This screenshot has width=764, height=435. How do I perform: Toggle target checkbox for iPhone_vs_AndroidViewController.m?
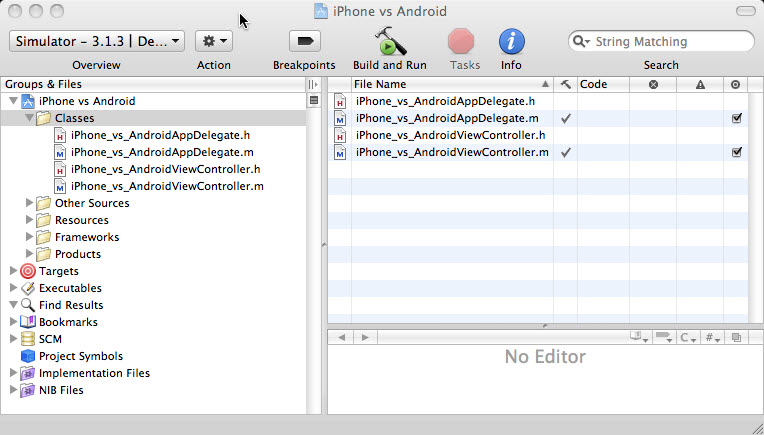(x=737, y=152)
